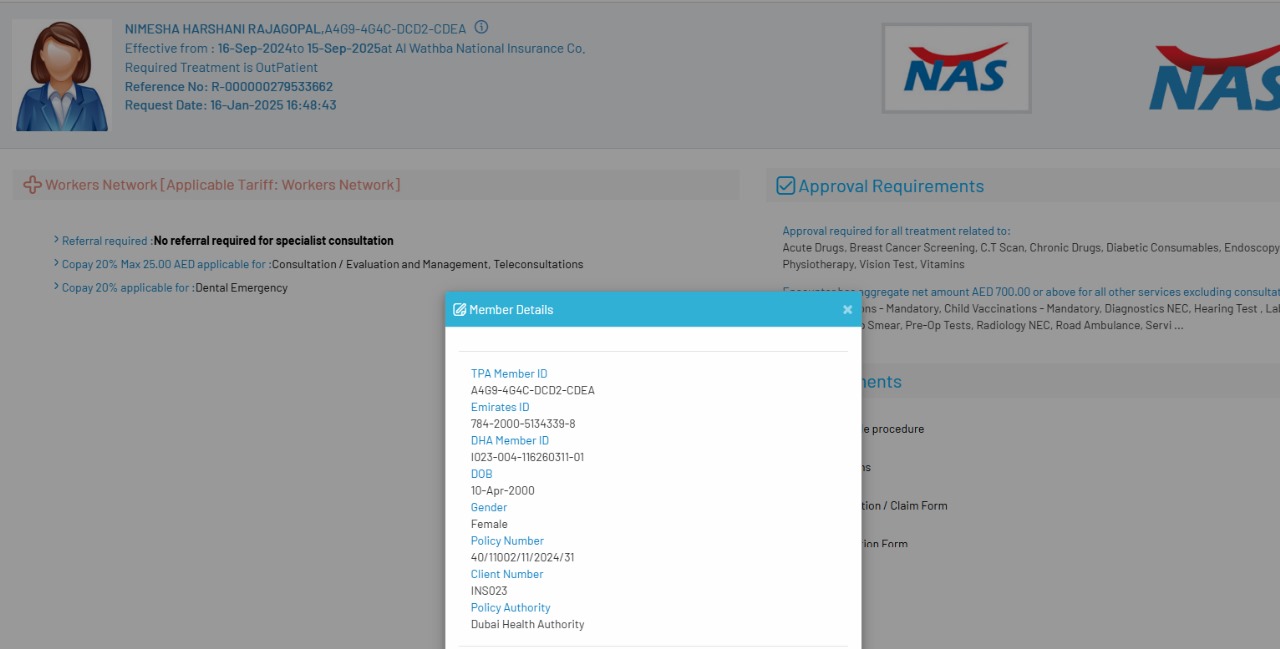Expand the Referral required item chevron

[56, 240]
